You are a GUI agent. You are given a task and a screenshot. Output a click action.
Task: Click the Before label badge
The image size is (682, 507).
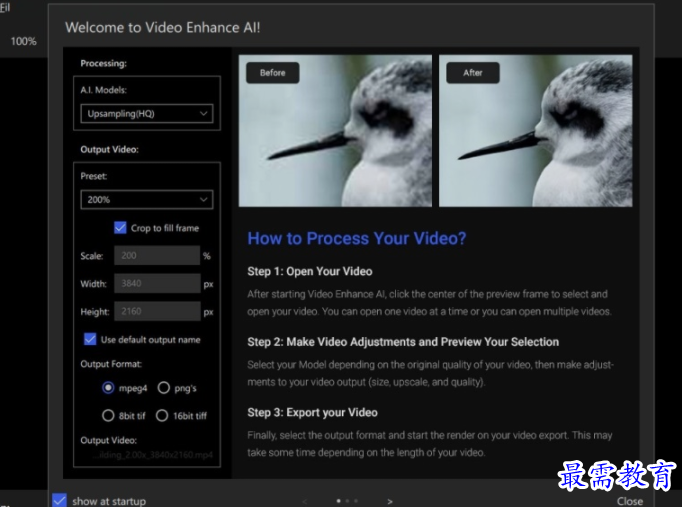[x=273, y=73]
